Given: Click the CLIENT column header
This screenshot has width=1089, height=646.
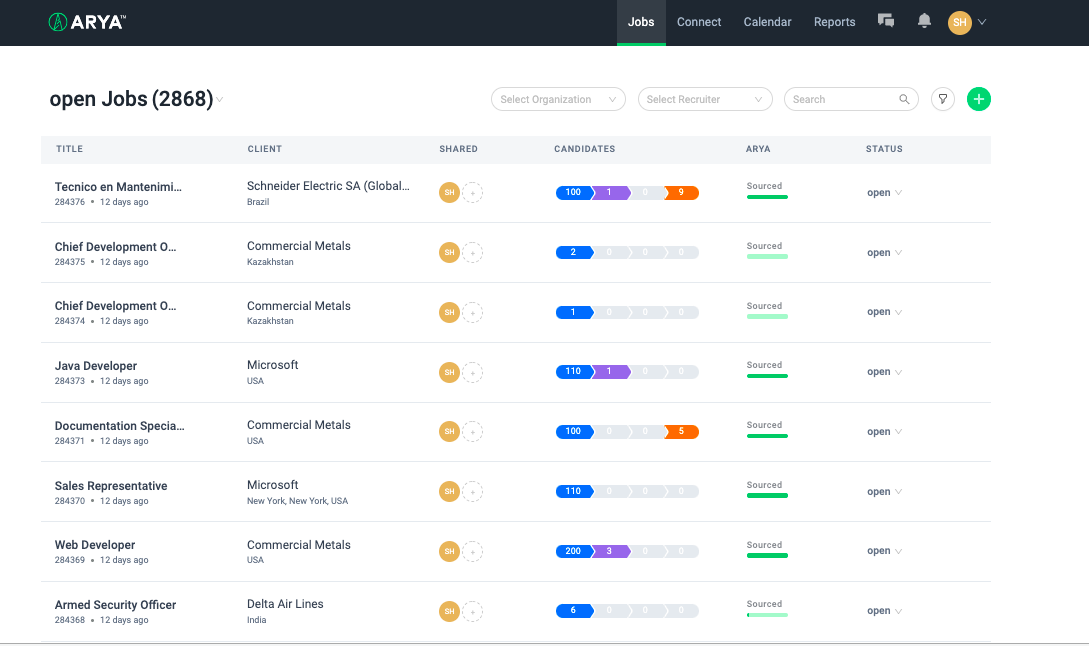Looking at the screenshot, I should 265,149.
